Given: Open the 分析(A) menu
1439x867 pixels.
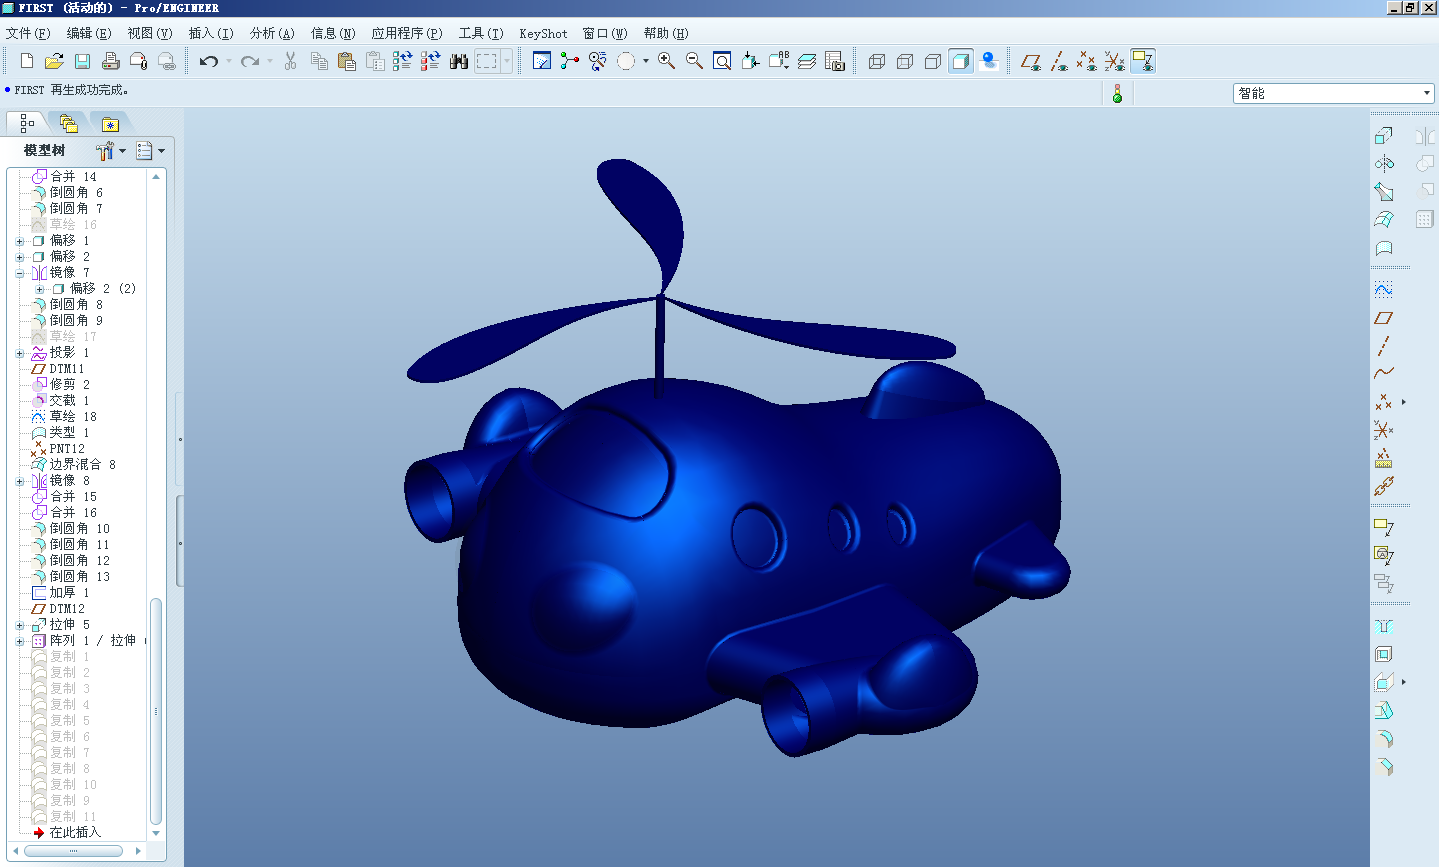Looking at the screenshot, I should [271, 33].
